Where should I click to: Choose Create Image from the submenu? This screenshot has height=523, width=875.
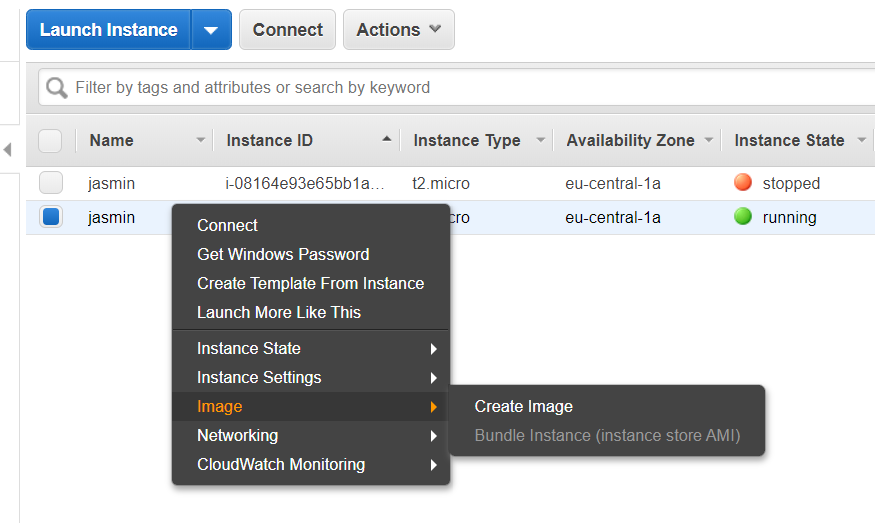524,406
